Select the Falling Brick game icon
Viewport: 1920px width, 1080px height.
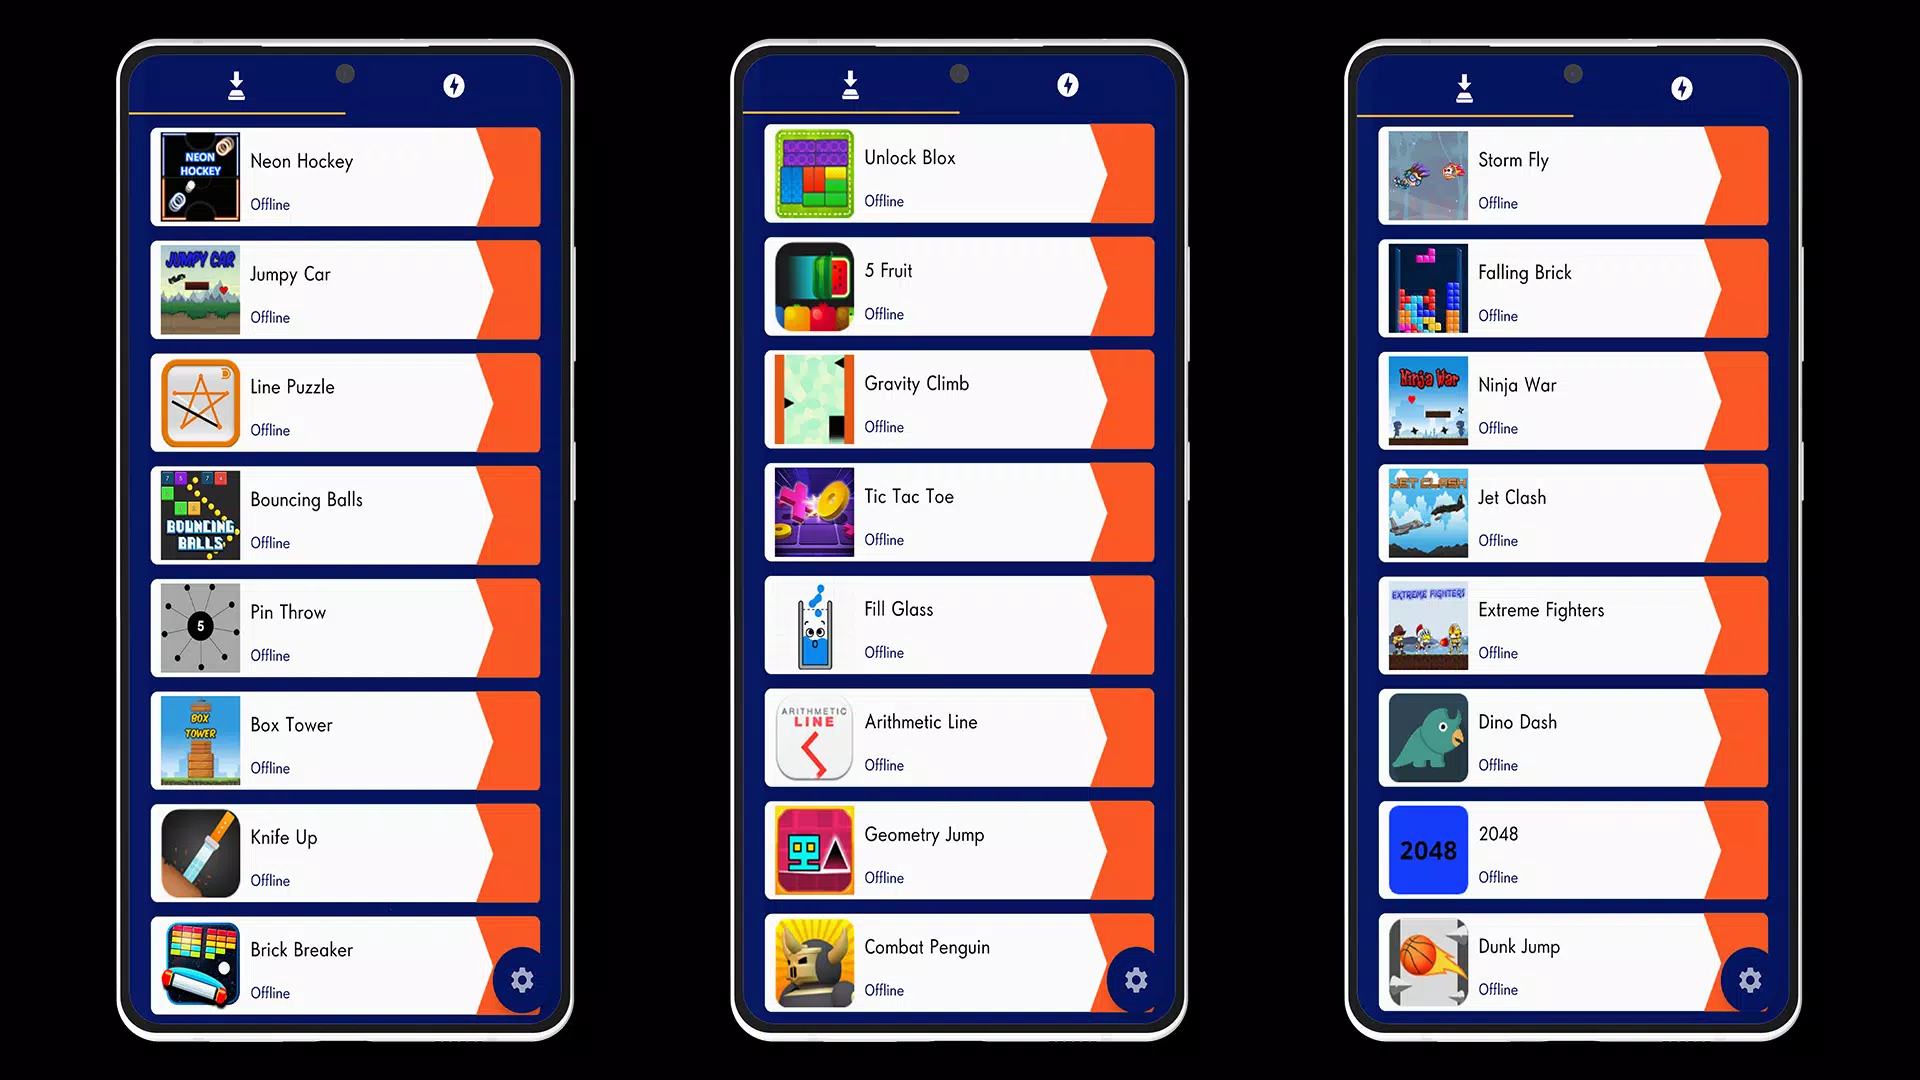click(1427, 289)
